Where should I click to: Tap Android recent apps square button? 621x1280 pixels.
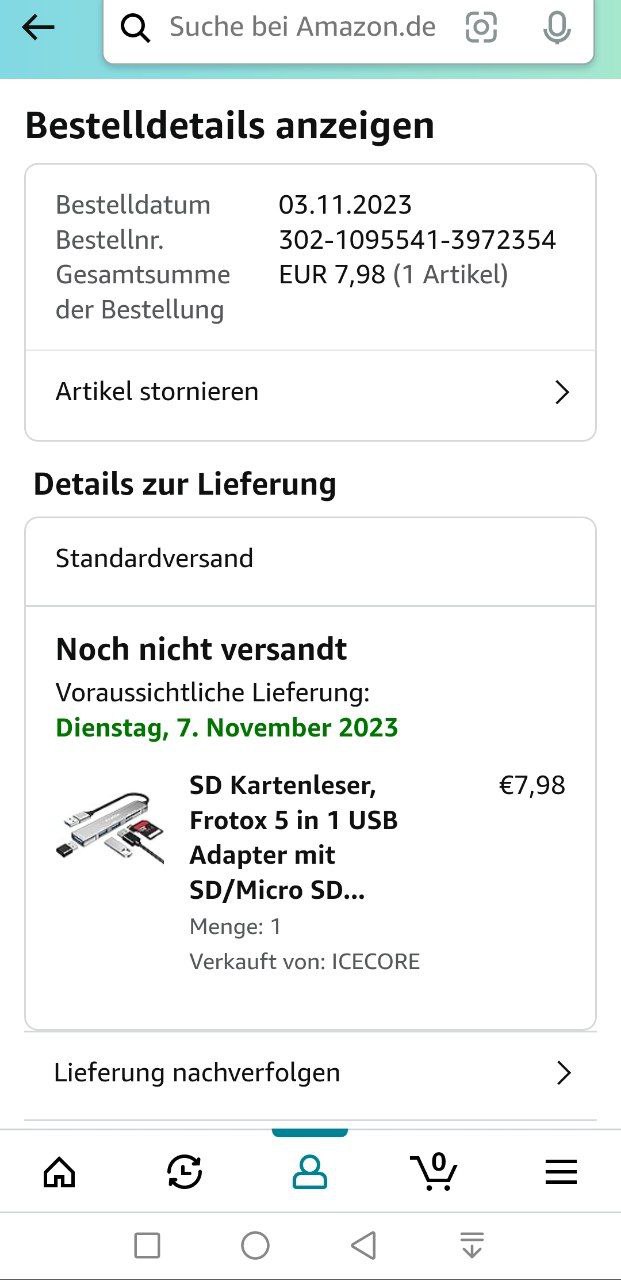pyautogui.click(x=147, y=1245)
